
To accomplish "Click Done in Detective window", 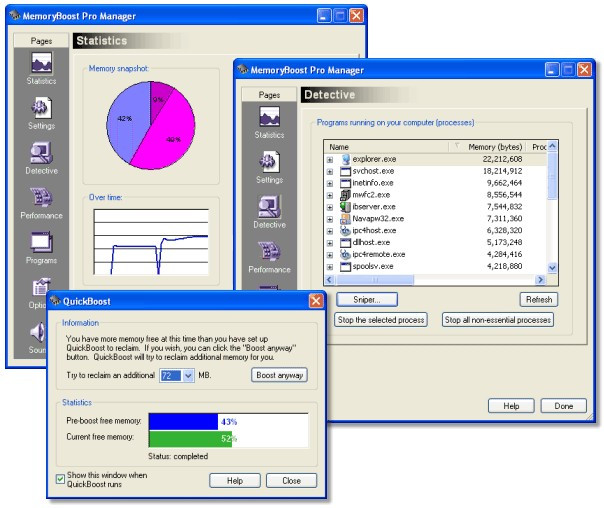I will tap(564, 406).
